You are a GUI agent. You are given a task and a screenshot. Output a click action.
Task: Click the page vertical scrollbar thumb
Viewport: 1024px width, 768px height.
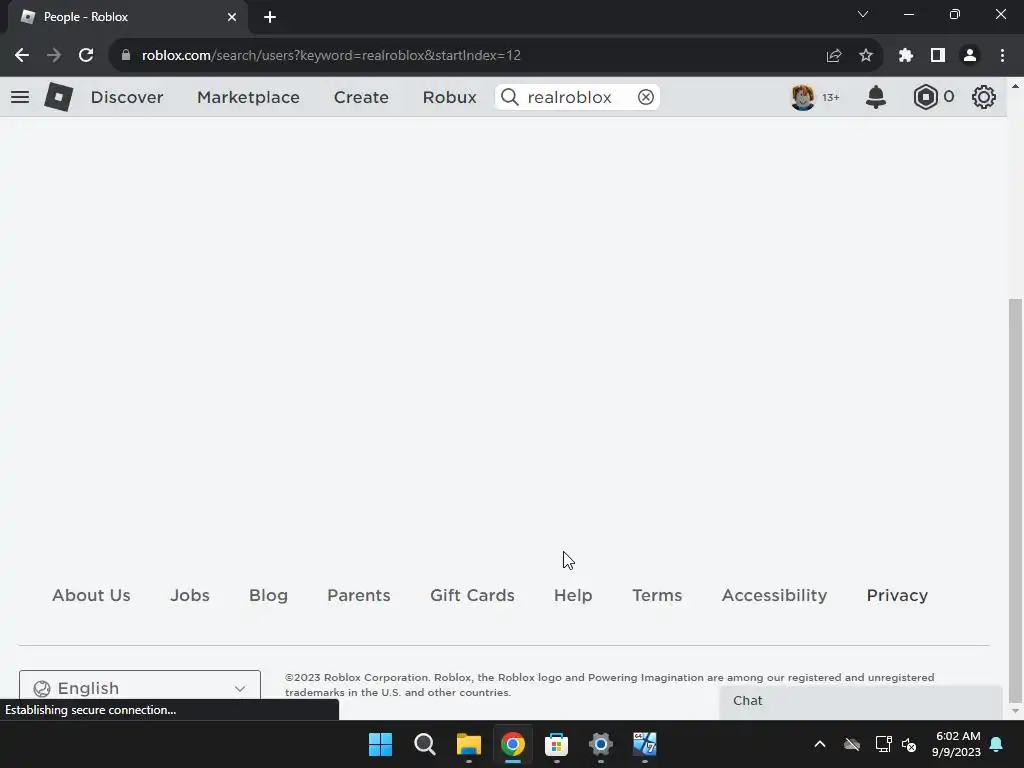coord(1015,500)
